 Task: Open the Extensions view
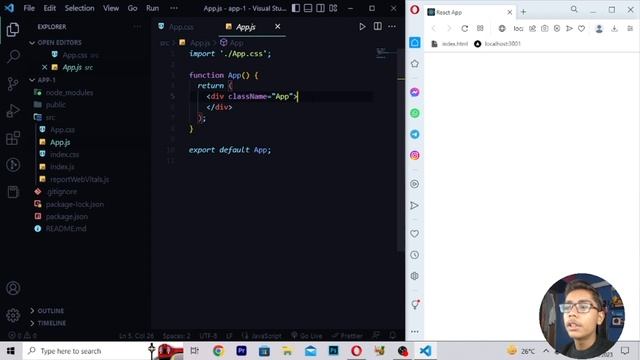[x=13, y=138]
